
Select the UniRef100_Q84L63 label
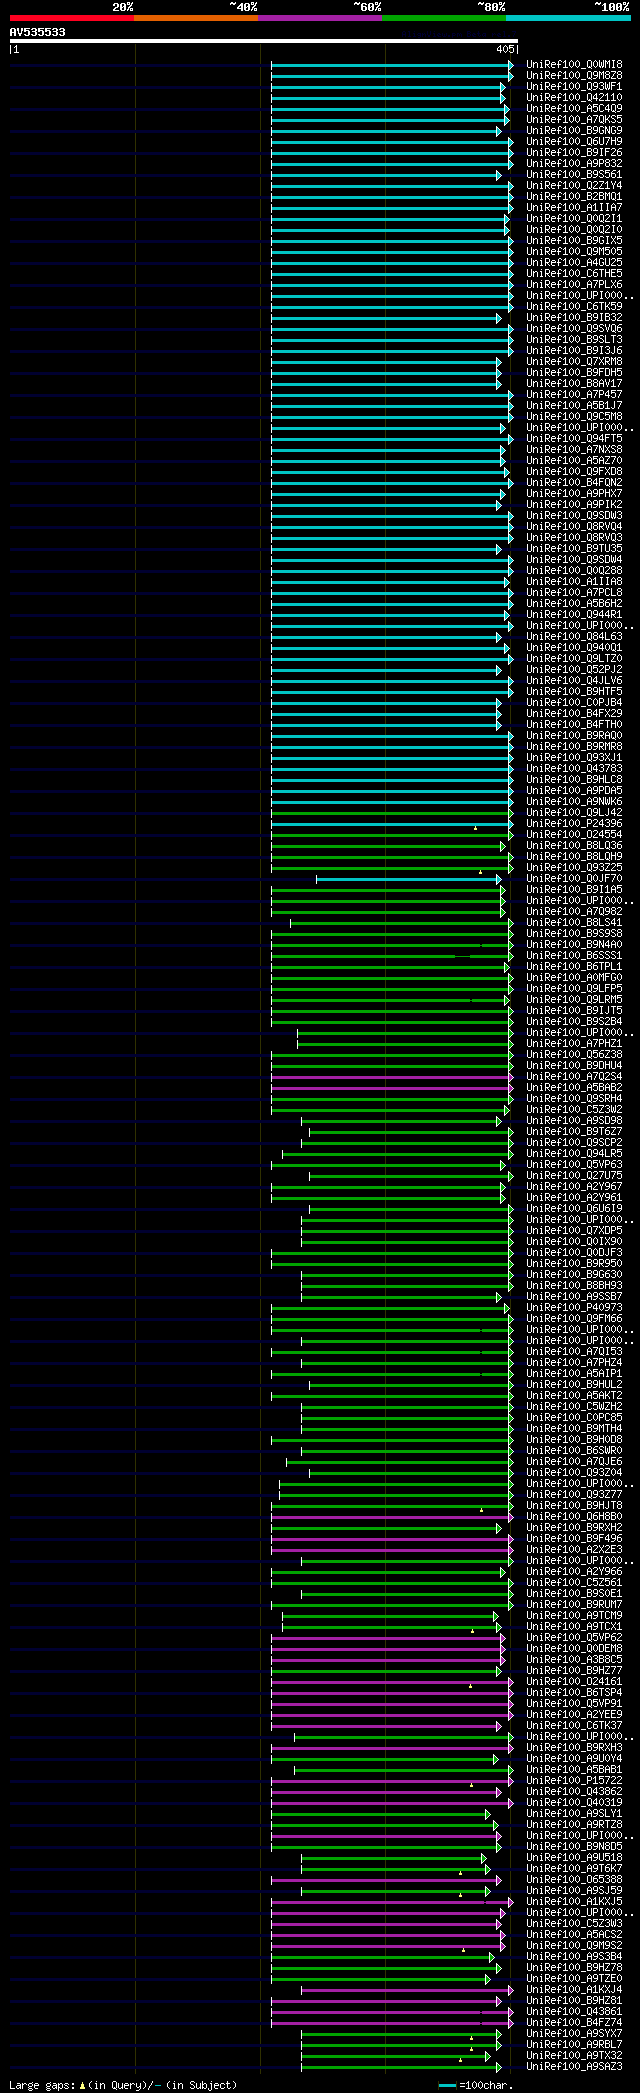[x=574, y=637]
